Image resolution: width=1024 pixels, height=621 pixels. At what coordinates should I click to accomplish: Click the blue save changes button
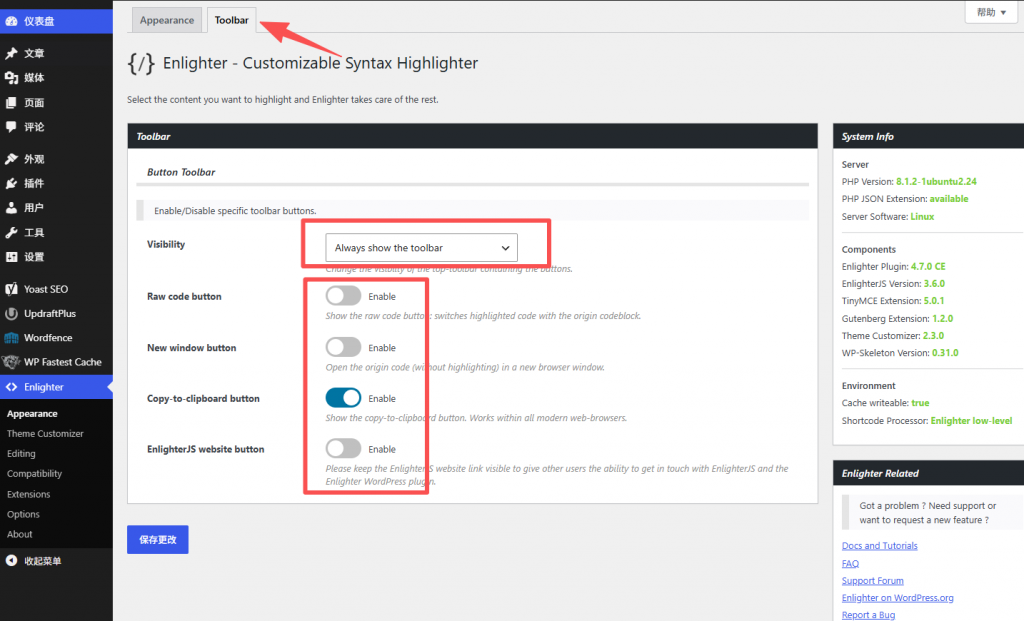157,539
